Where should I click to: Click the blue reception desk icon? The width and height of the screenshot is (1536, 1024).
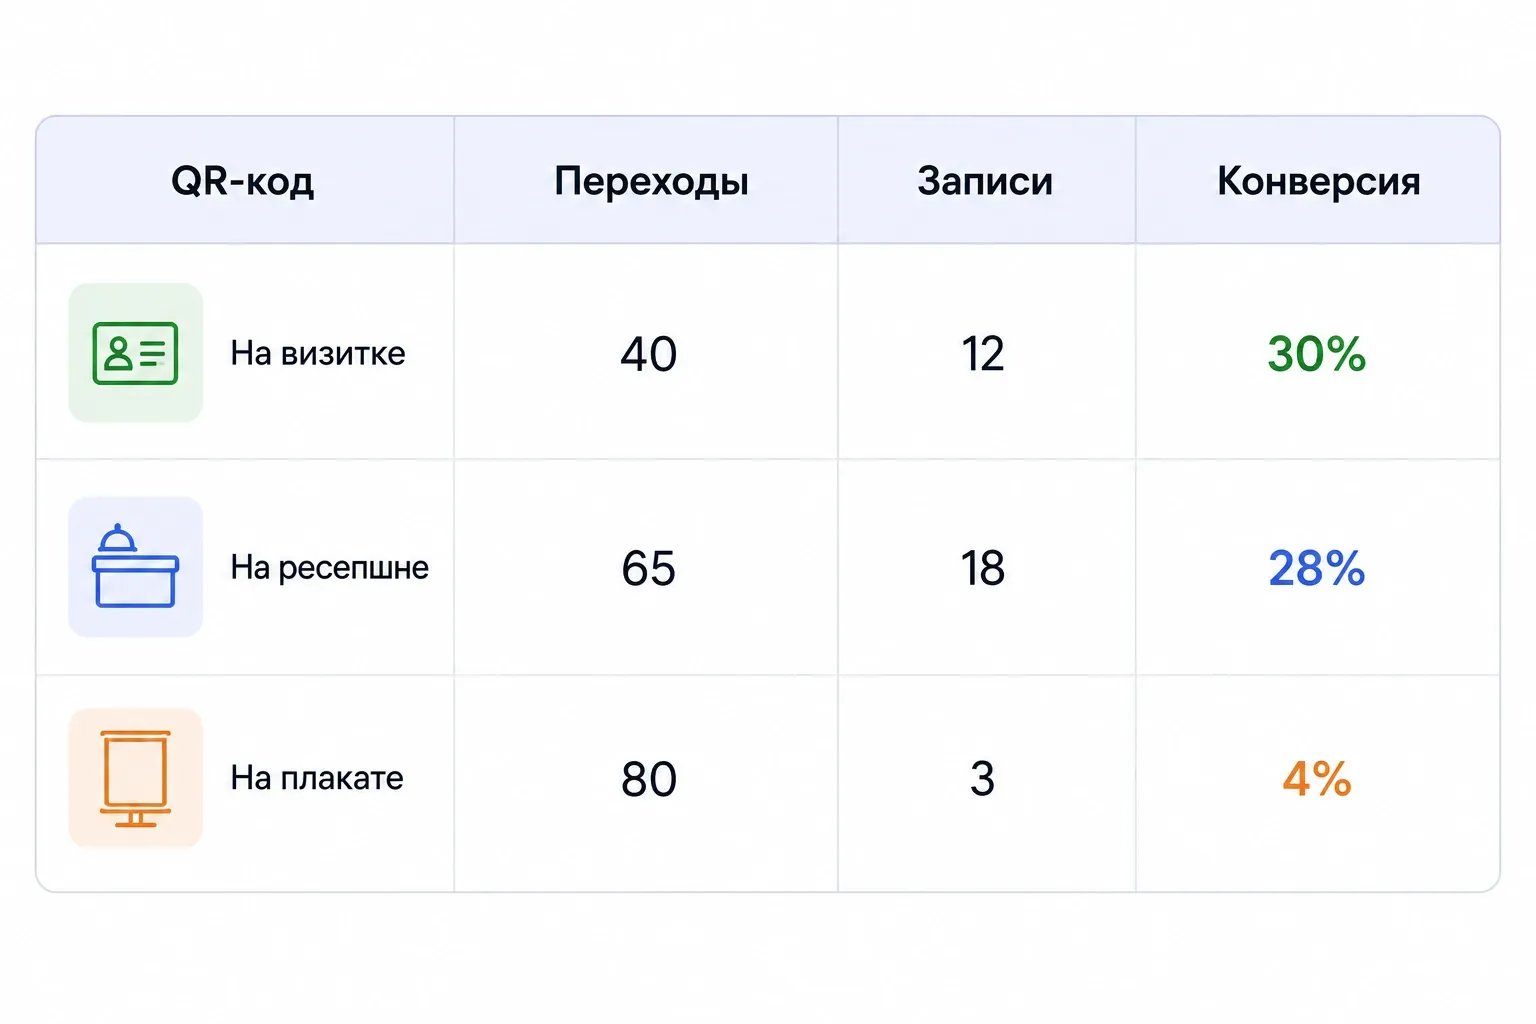135,567
